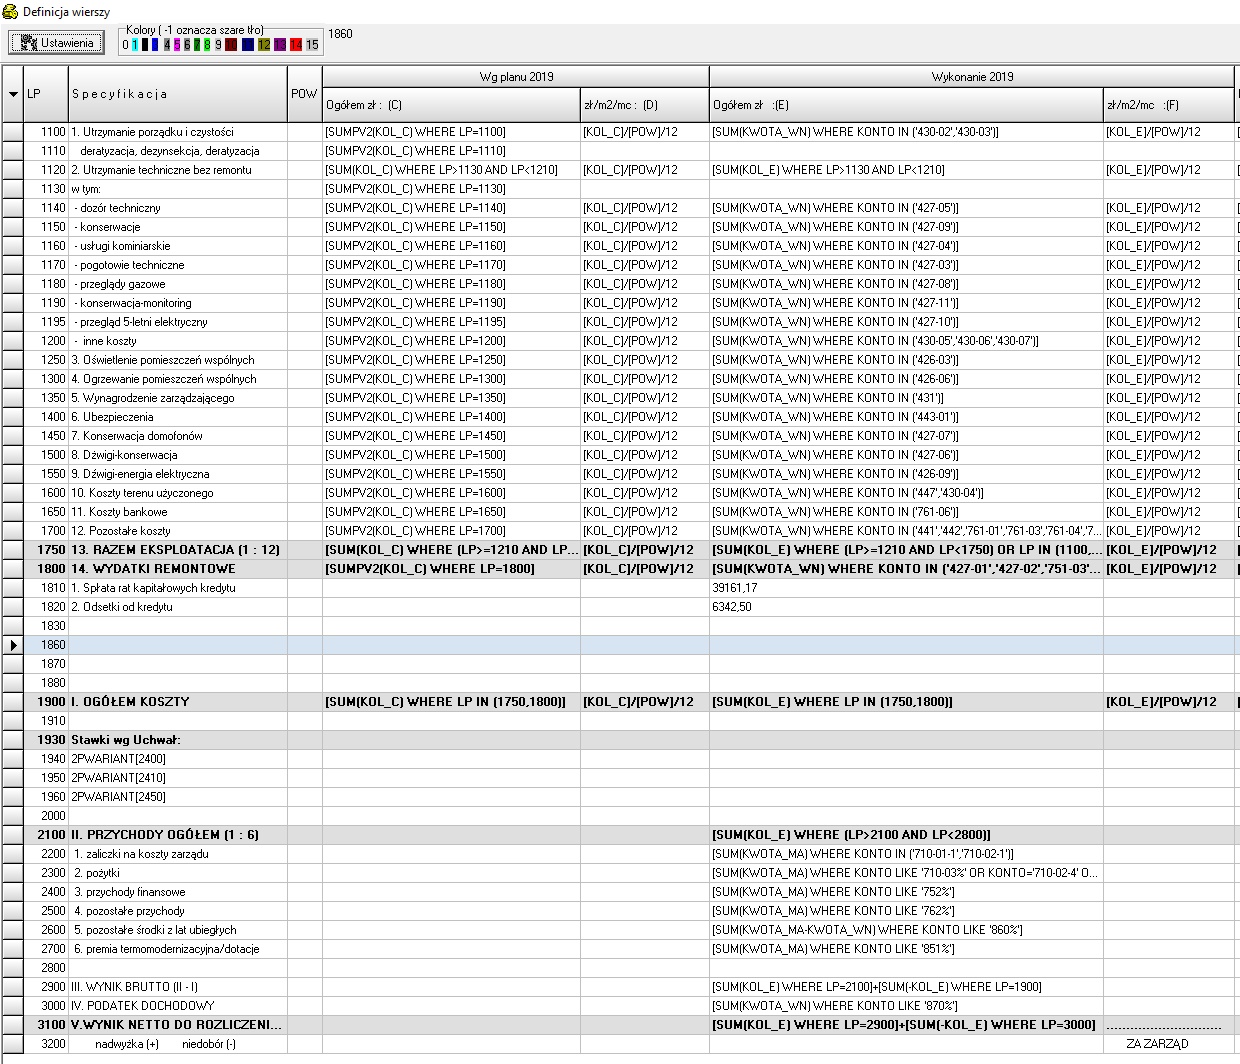Viewport: 1240px width, 1064px height.
Task: Select 'V.WYNIK NETTO DO ROZLICZENI...' cell
Action: point(178,1025)
